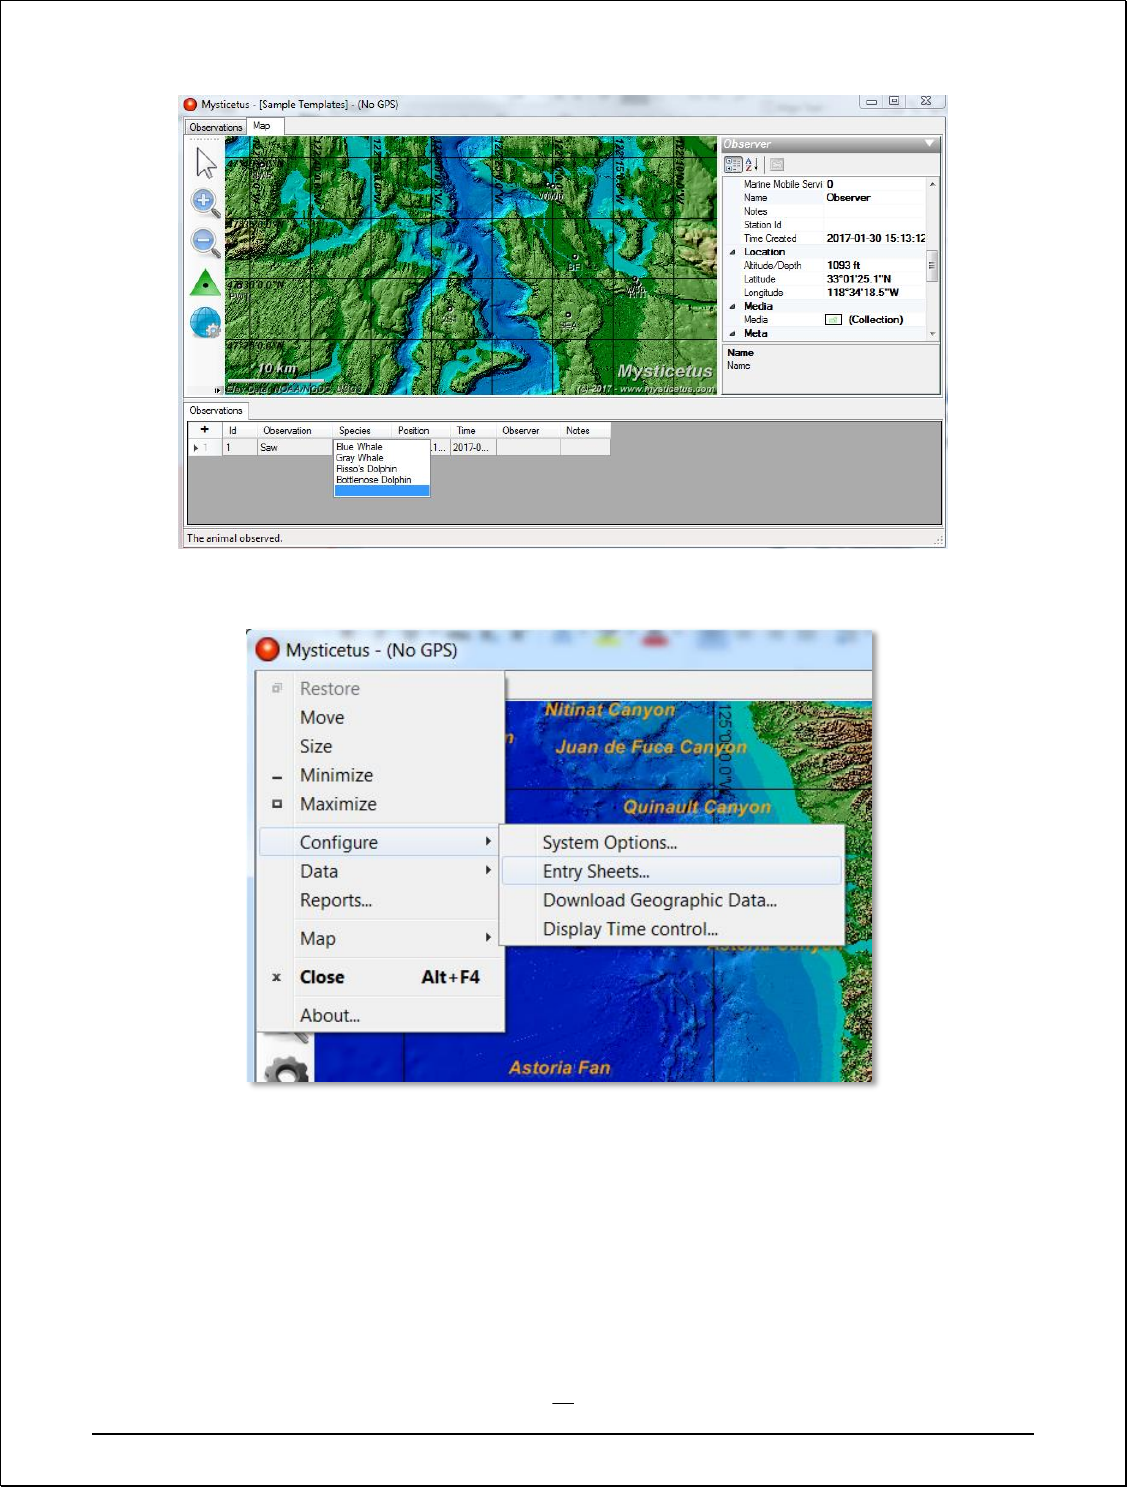The image size is (1127, 1487).
Task: Click the Latitude value 33°01'25.1"N
Action: [x=875, y=279]
